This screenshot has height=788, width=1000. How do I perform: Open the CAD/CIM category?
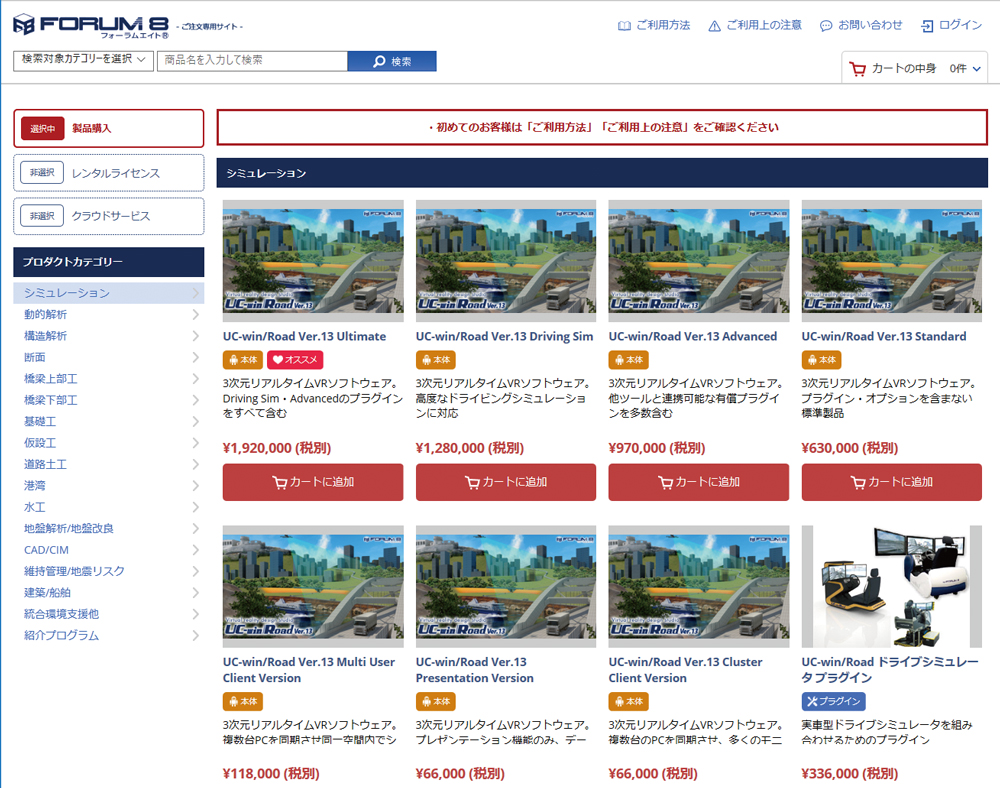pos(108,550)
